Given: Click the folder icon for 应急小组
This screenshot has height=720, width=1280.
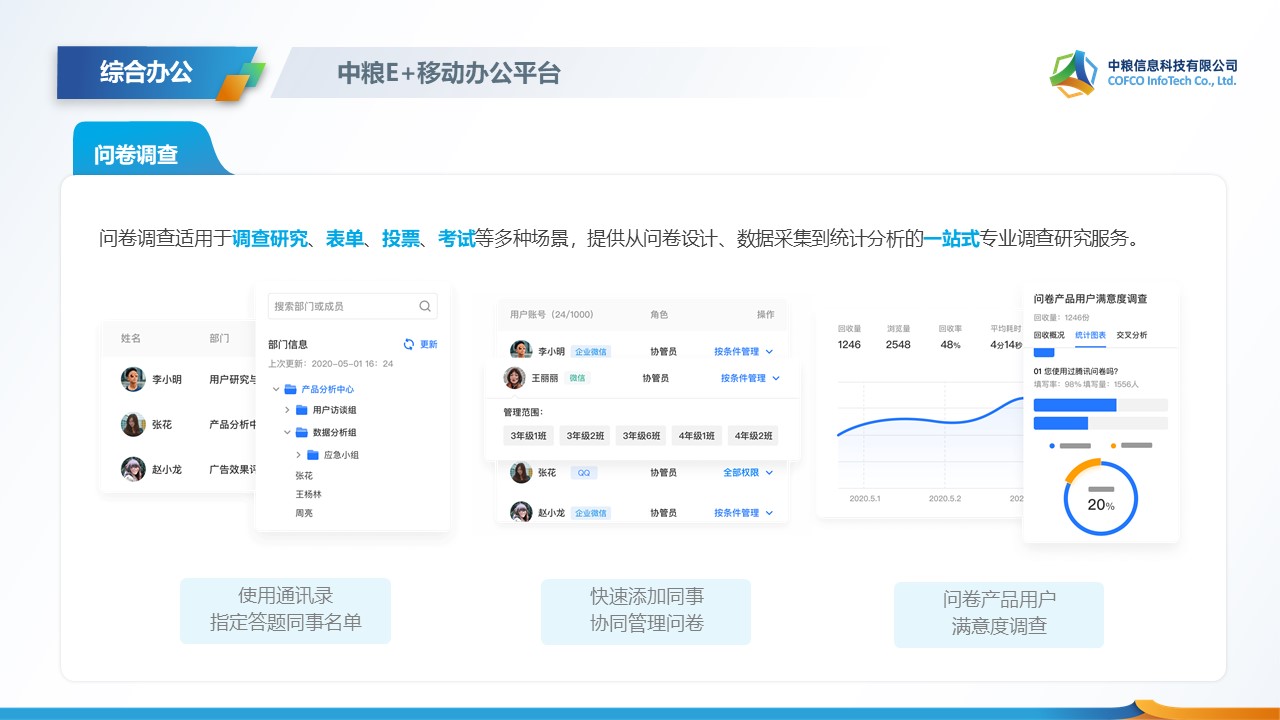Looking at the screenshot, I should pyautogui.click(x=312, y=455).
